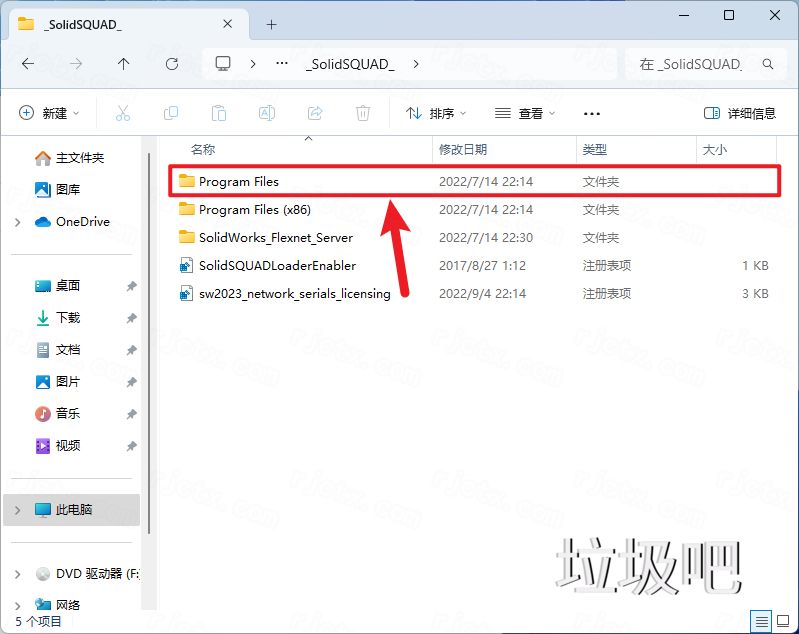Open 图片 in the sidebar
Viewport: 799px width, 634px height.
click(x=58, y=381)
